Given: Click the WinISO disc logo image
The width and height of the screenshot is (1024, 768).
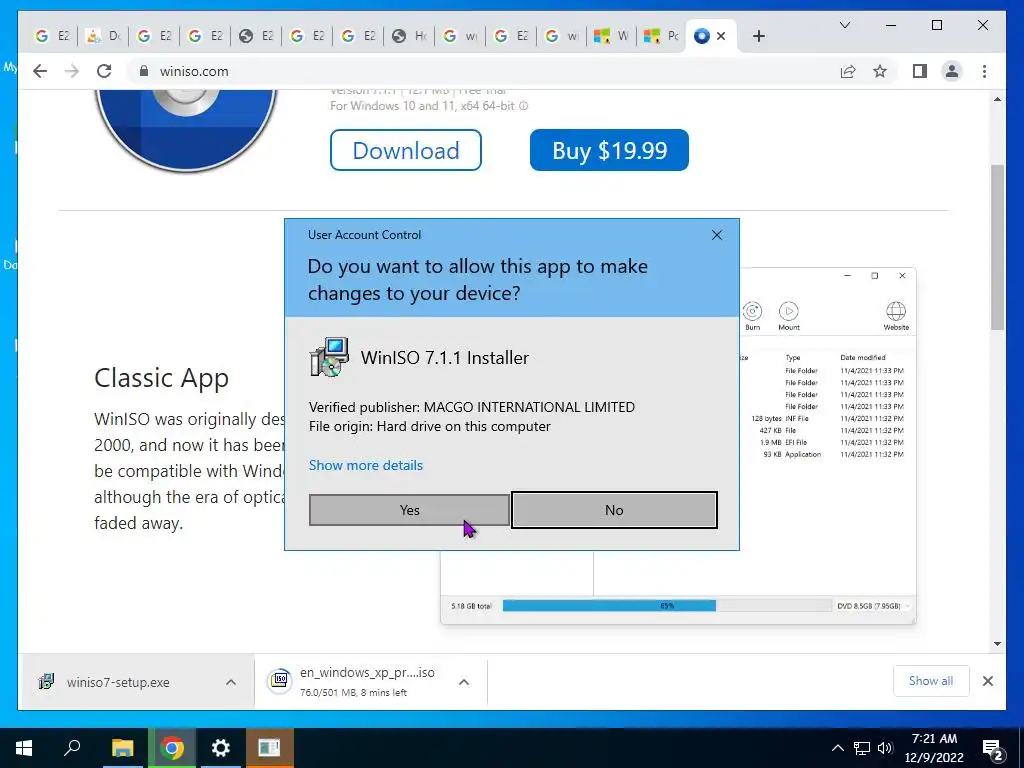Looking at the screenshot, I should coord(187,129).
